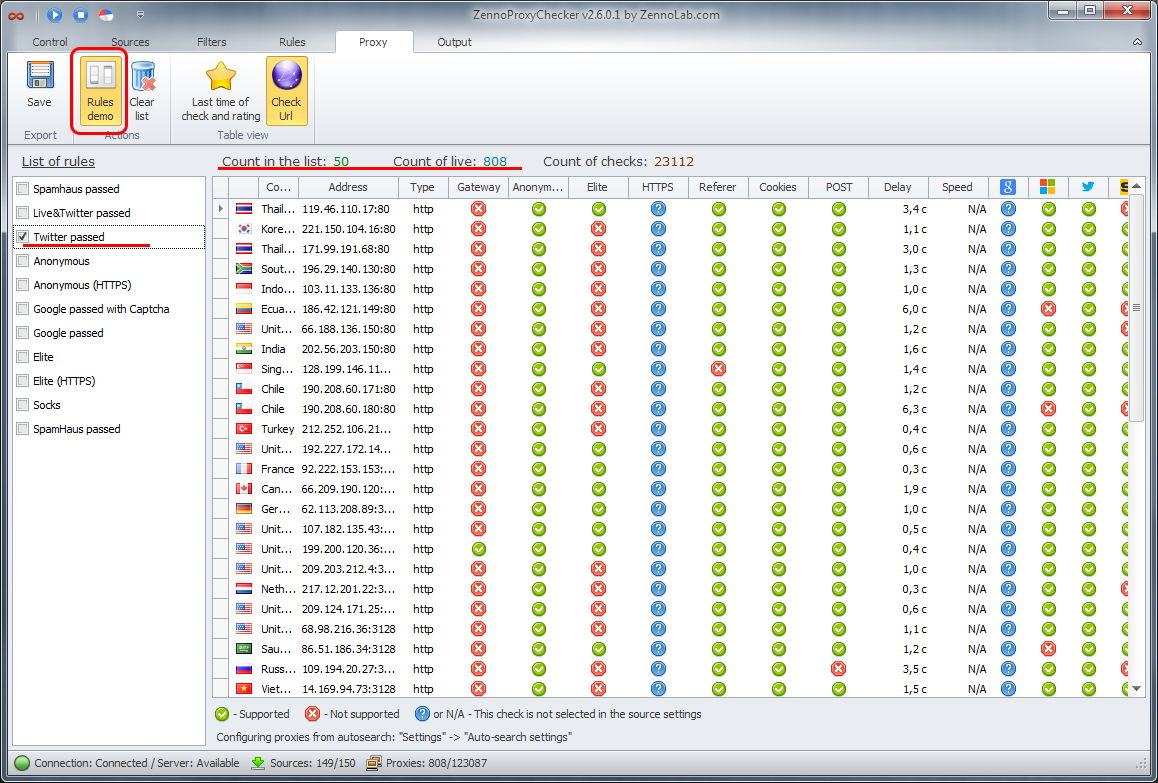Sort table by Elite column
Viewport: 1158px width, 783px height.
click(597, 188)
